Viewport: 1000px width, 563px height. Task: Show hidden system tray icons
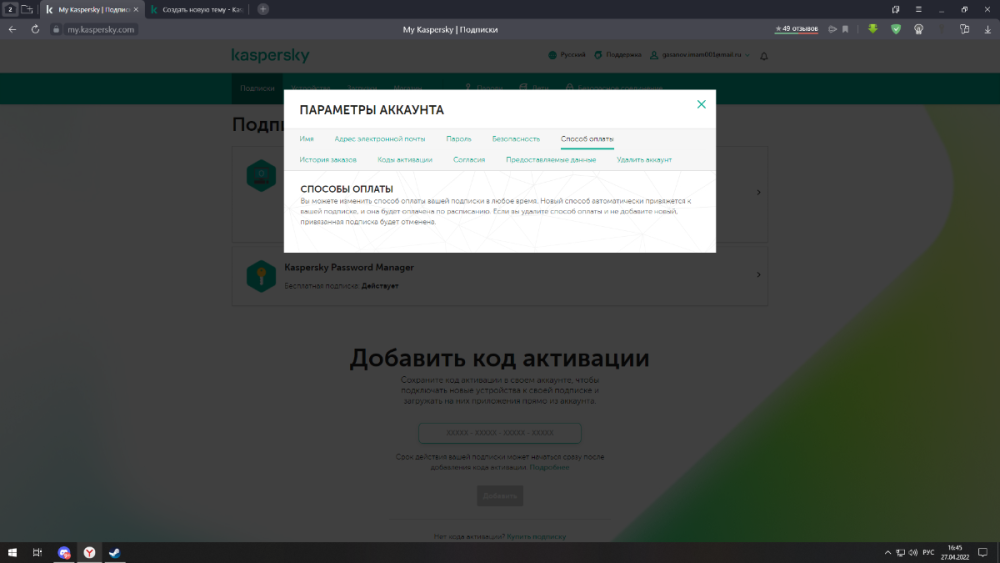(888, 553)
